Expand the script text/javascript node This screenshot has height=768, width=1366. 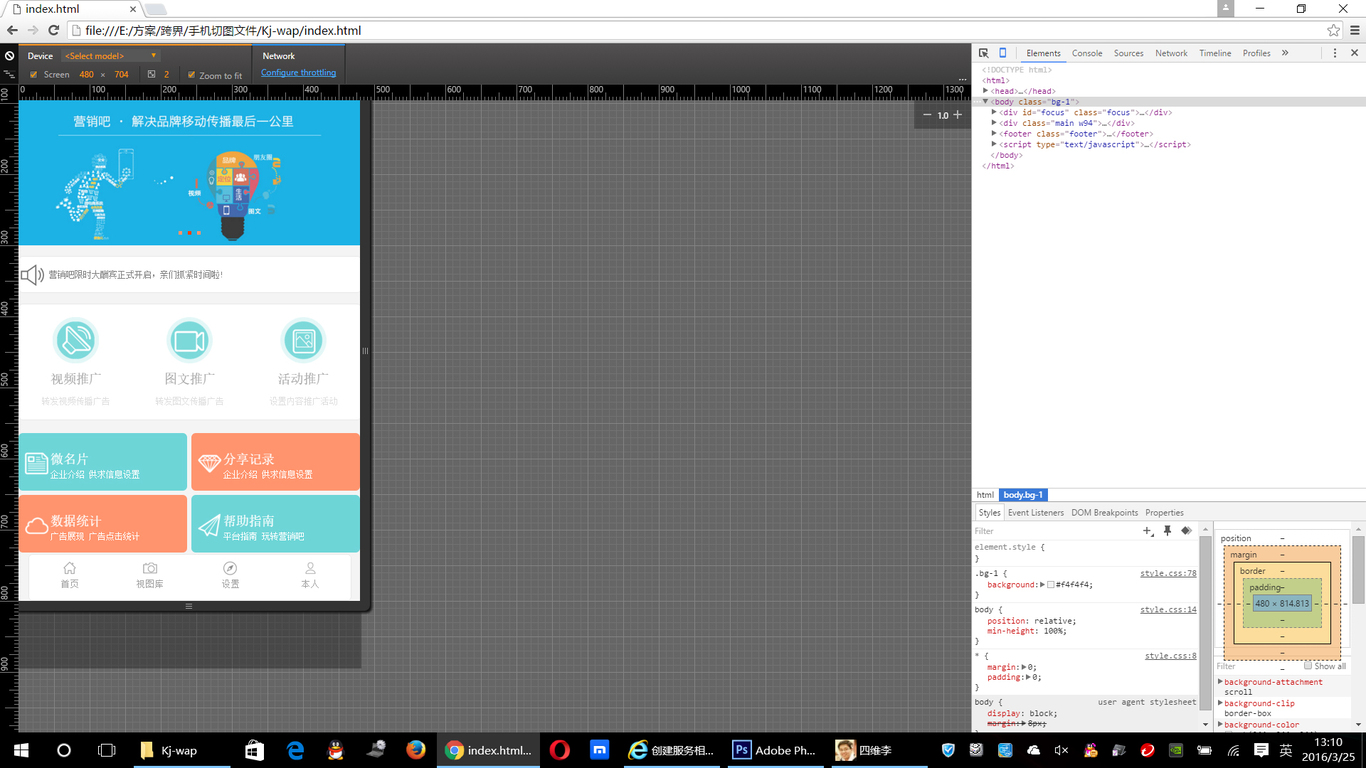pos(994,144)
